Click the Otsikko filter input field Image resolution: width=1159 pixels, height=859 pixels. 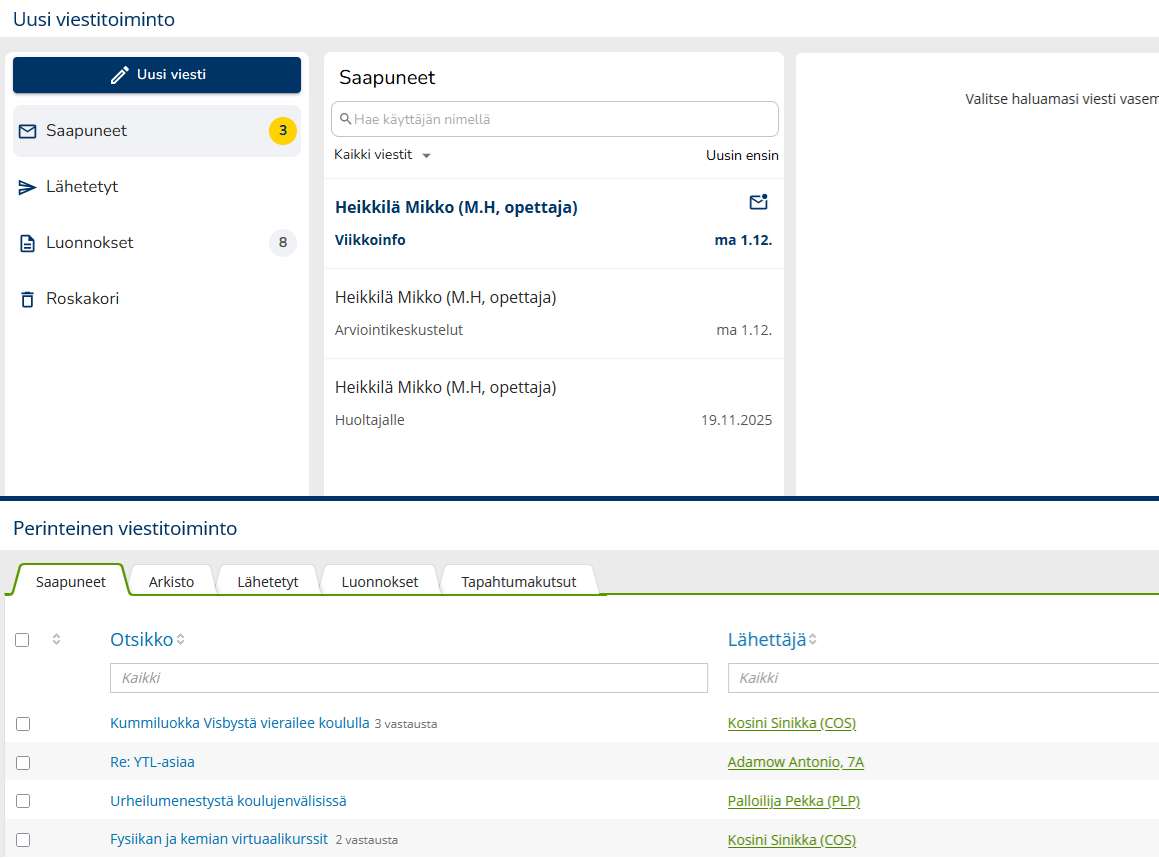coord(408,678)
